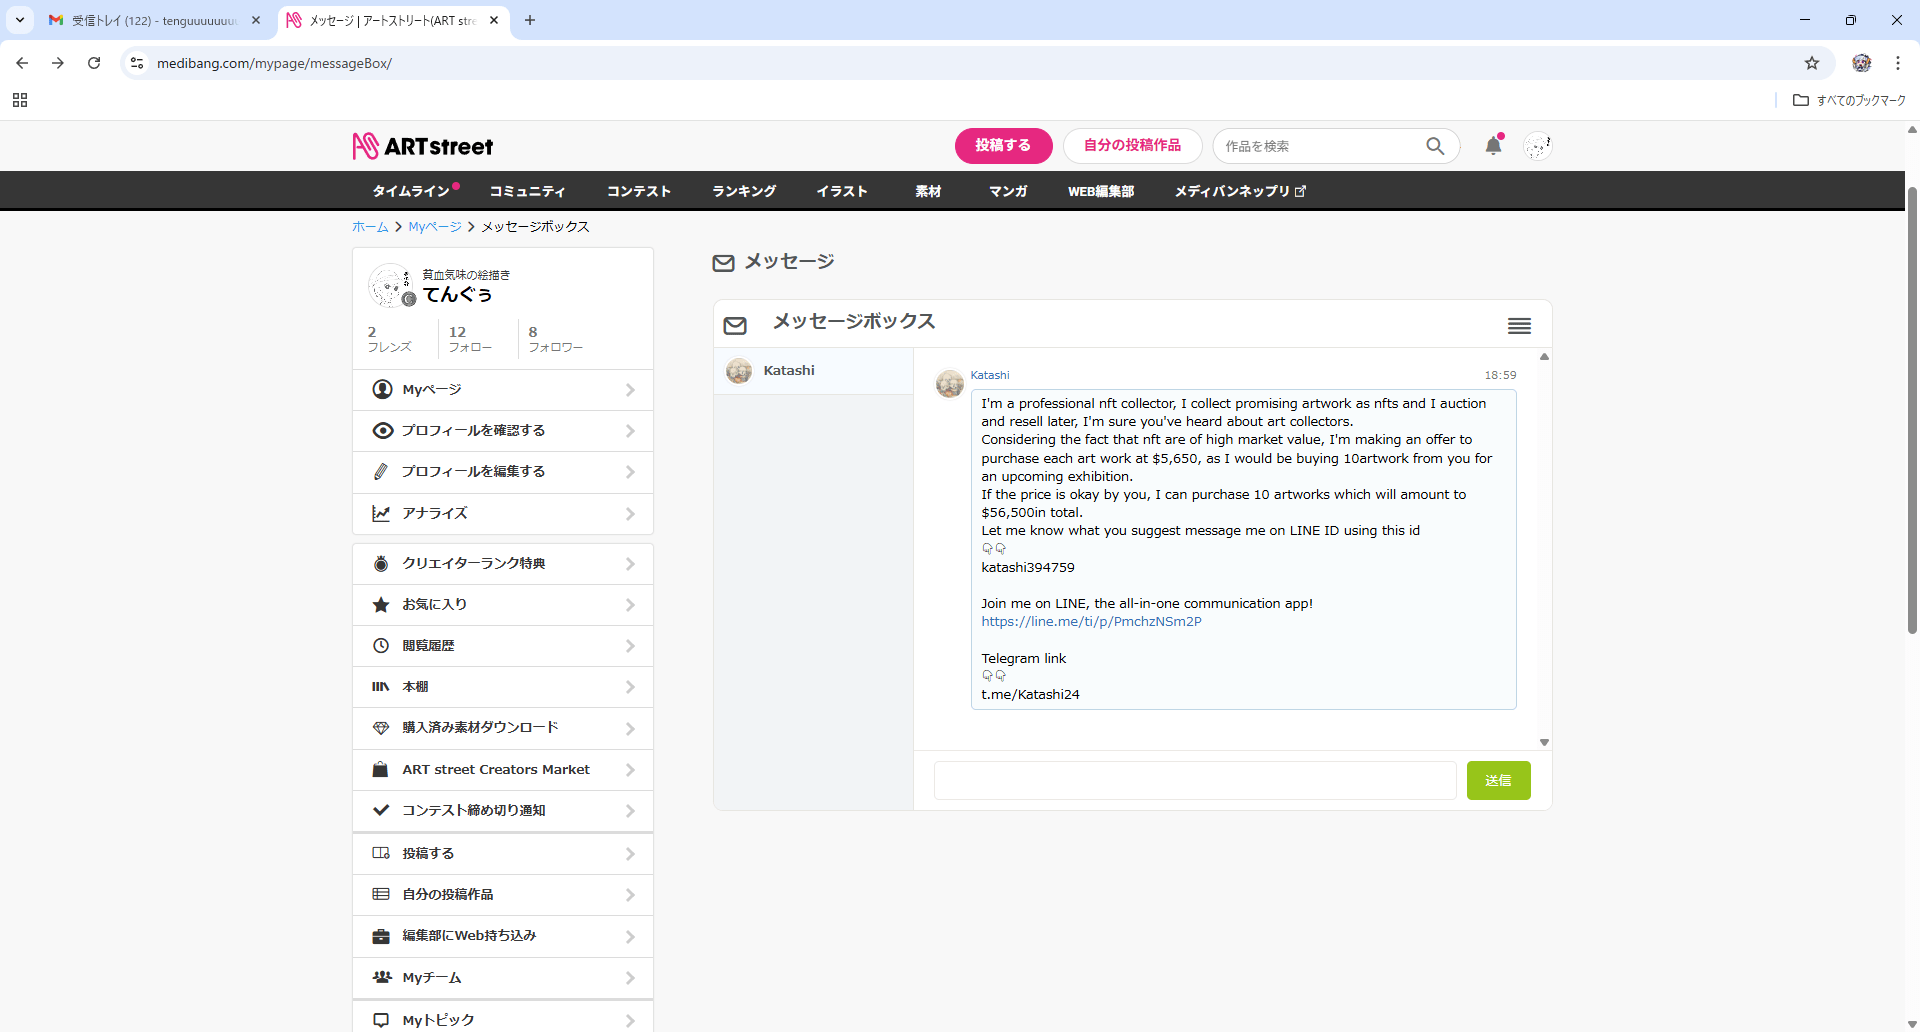
Task: Open the アナライズ sidebar entry
Action: point(503,514)
